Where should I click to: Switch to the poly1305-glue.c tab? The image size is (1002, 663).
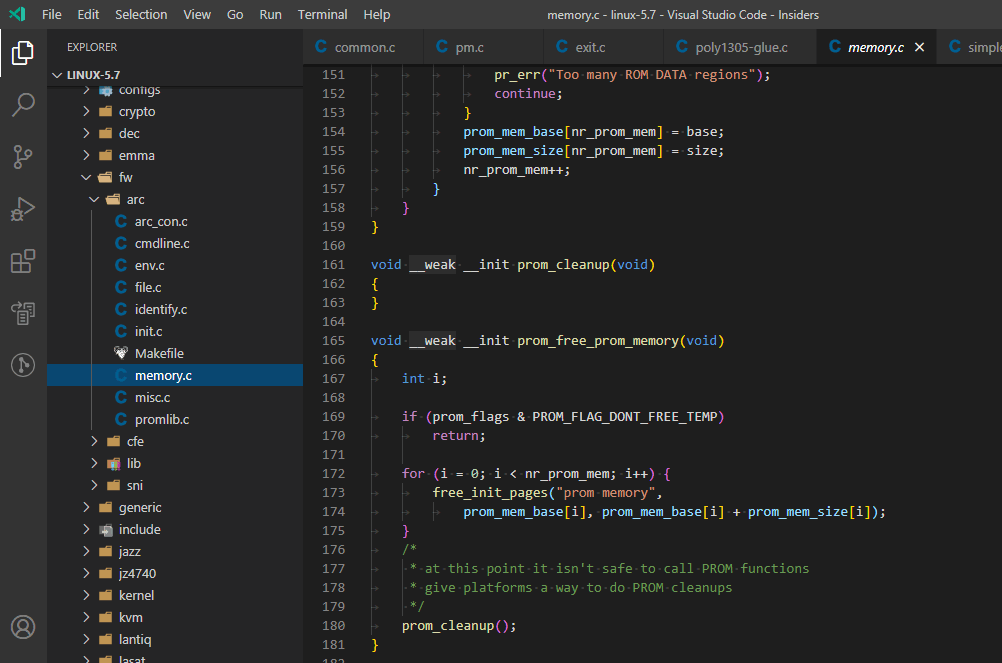coord(740,47)
